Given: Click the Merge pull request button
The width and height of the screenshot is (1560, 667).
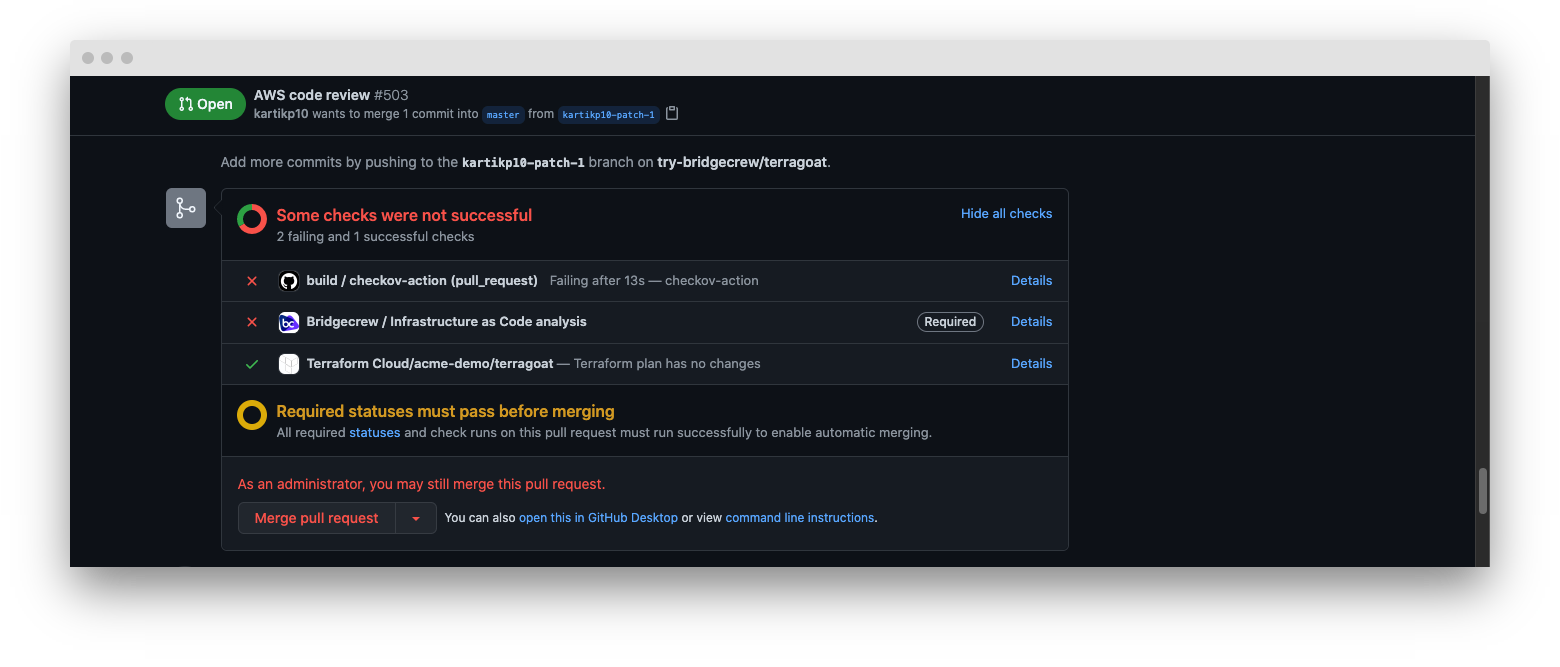Looking at the screenshot, I should [x=317, y=518].
